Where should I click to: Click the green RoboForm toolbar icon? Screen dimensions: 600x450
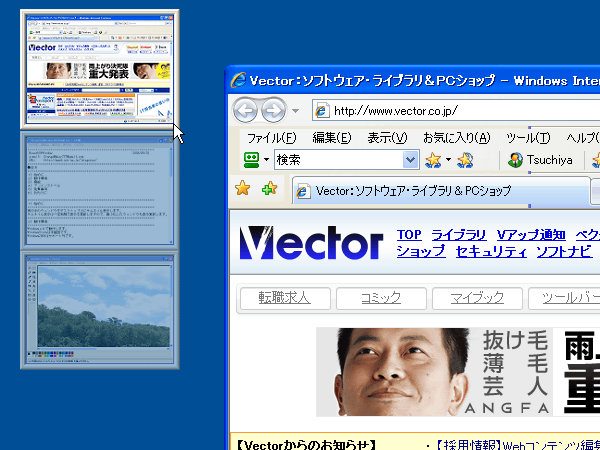[251, 160]
